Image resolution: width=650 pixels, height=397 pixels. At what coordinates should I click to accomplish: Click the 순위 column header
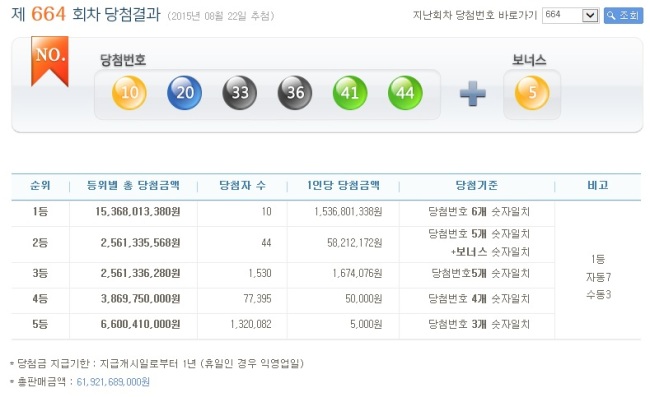pos(40,186)
